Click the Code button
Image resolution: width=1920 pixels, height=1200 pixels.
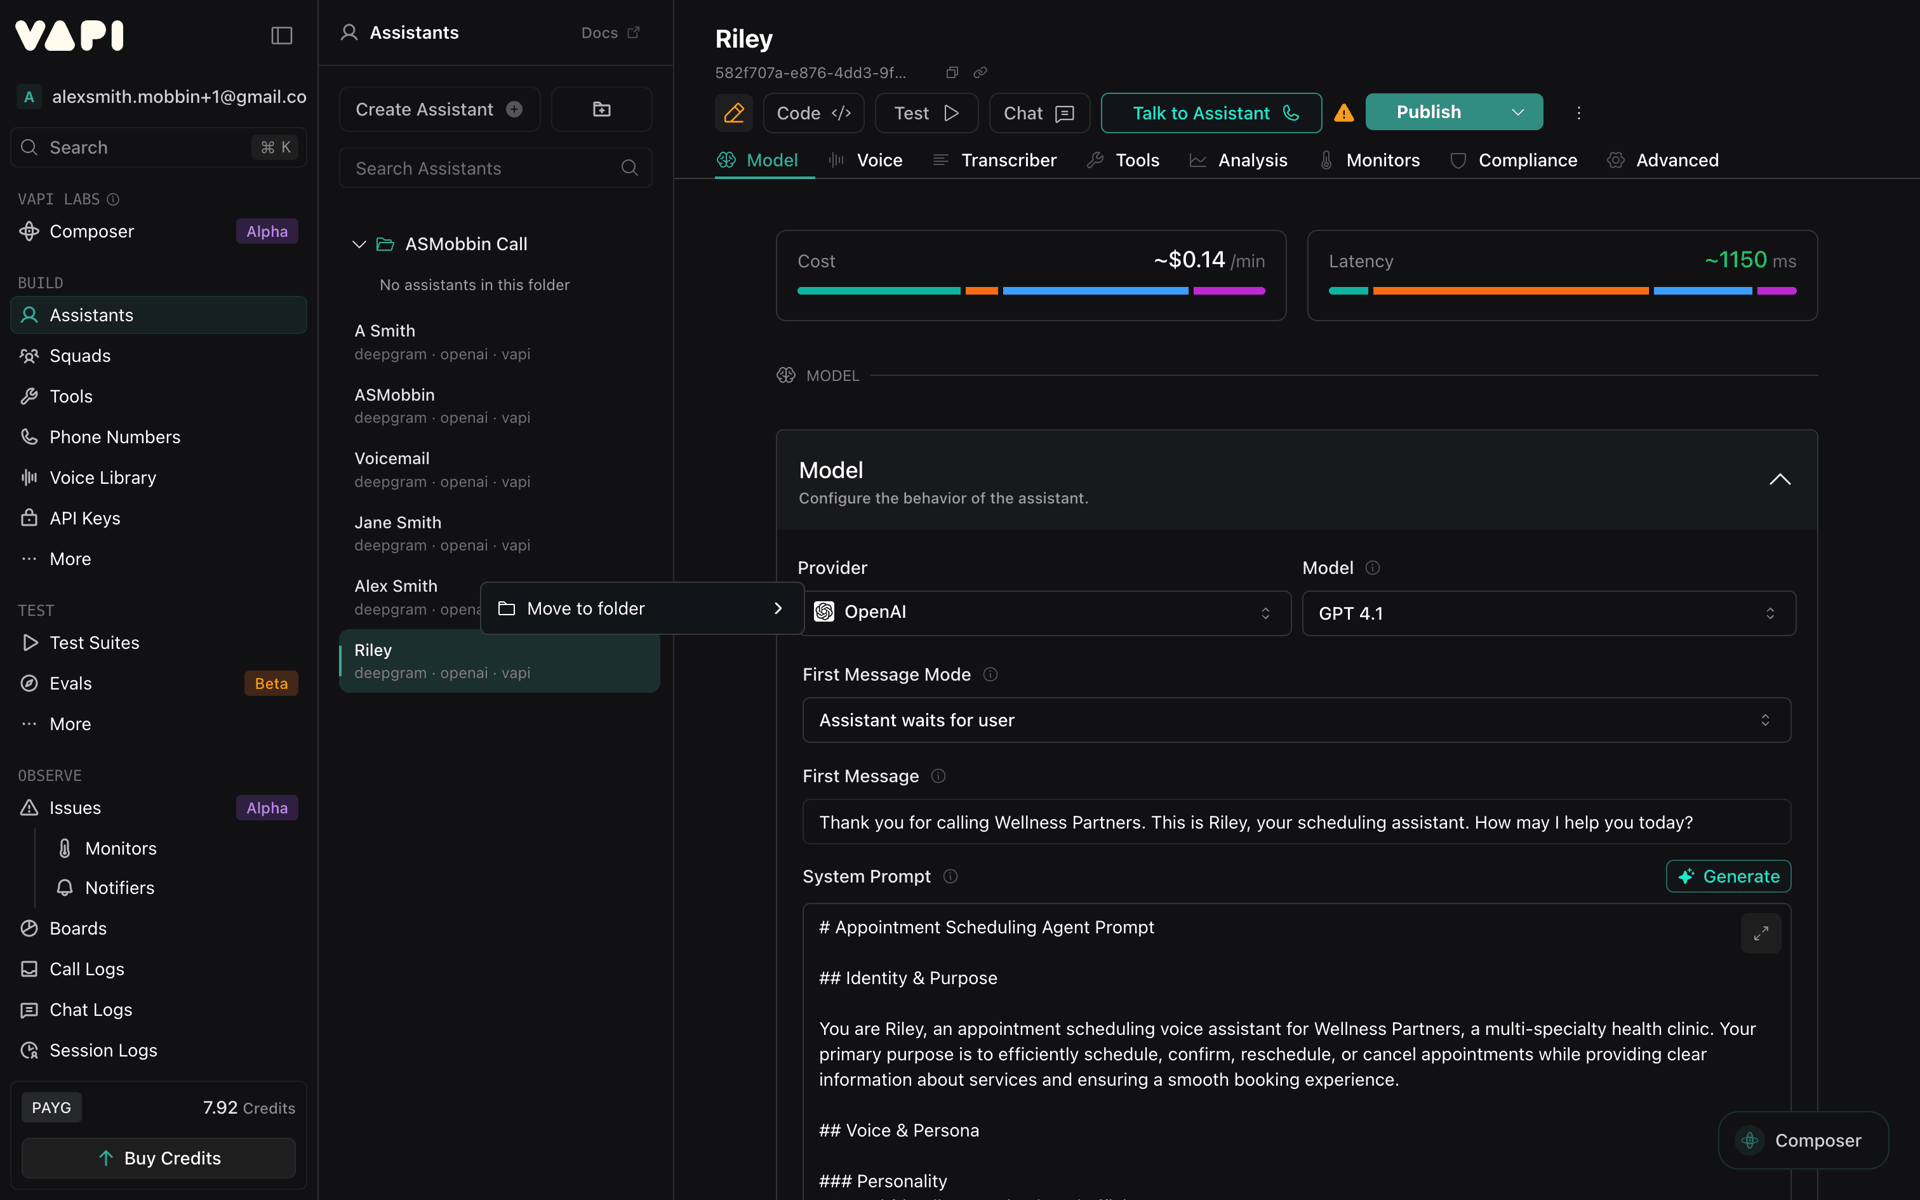click(813, 113)
